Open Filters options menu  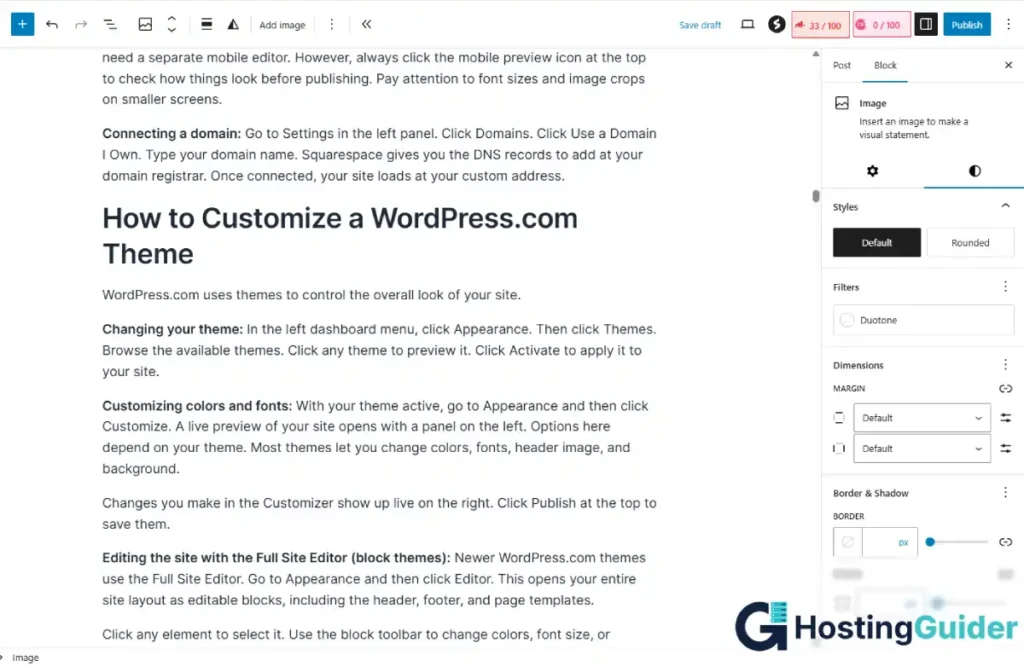[1006, 287]
